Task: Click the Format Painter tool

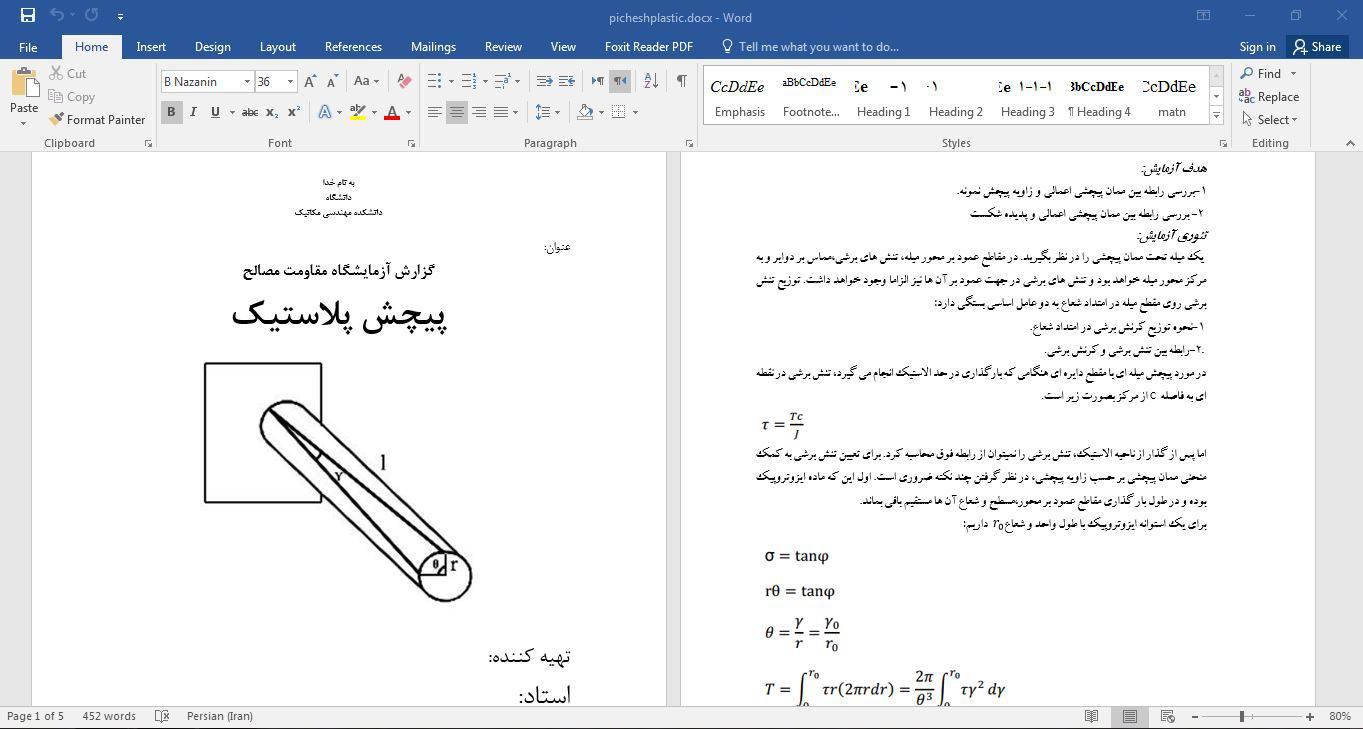Action: tap(97, 119)
